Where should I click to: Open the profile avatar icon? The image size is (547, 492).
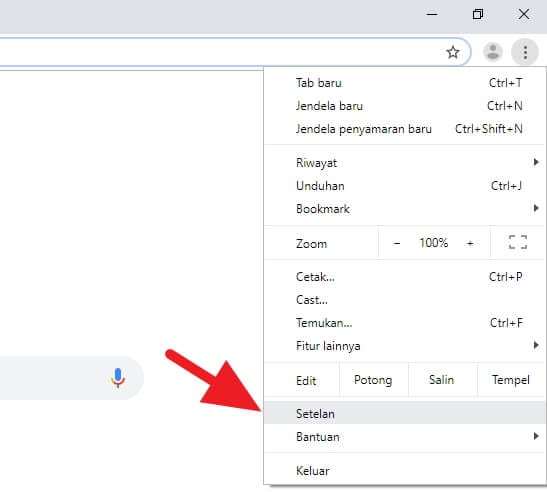tap(493, 52)
